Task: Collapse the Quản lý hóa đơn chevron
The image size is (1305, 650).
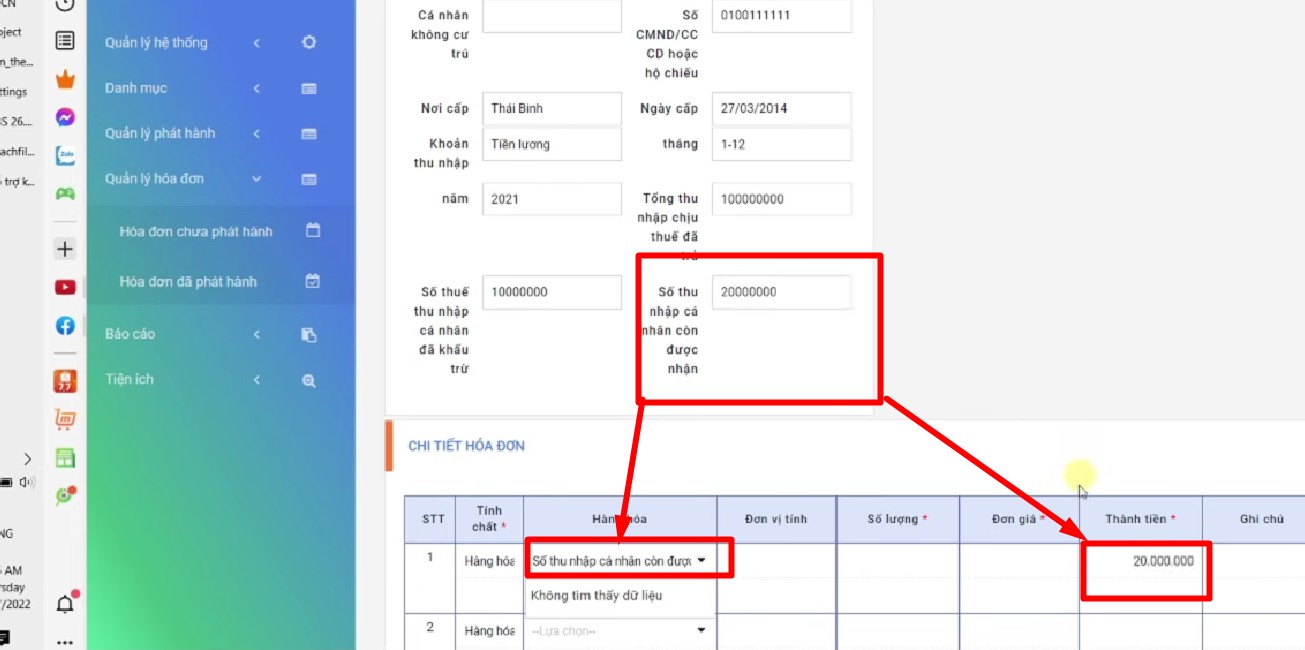Action: (257, 179)
